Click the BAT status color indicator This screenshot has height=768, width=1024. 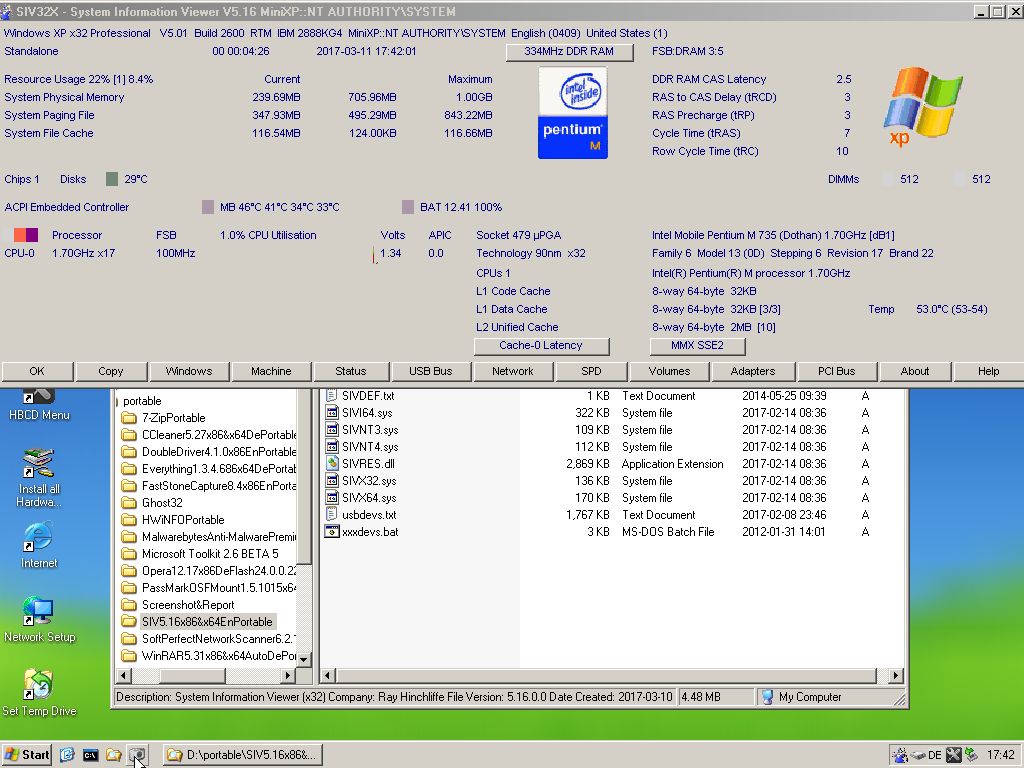pyautogui.click(x=408, y=207)
